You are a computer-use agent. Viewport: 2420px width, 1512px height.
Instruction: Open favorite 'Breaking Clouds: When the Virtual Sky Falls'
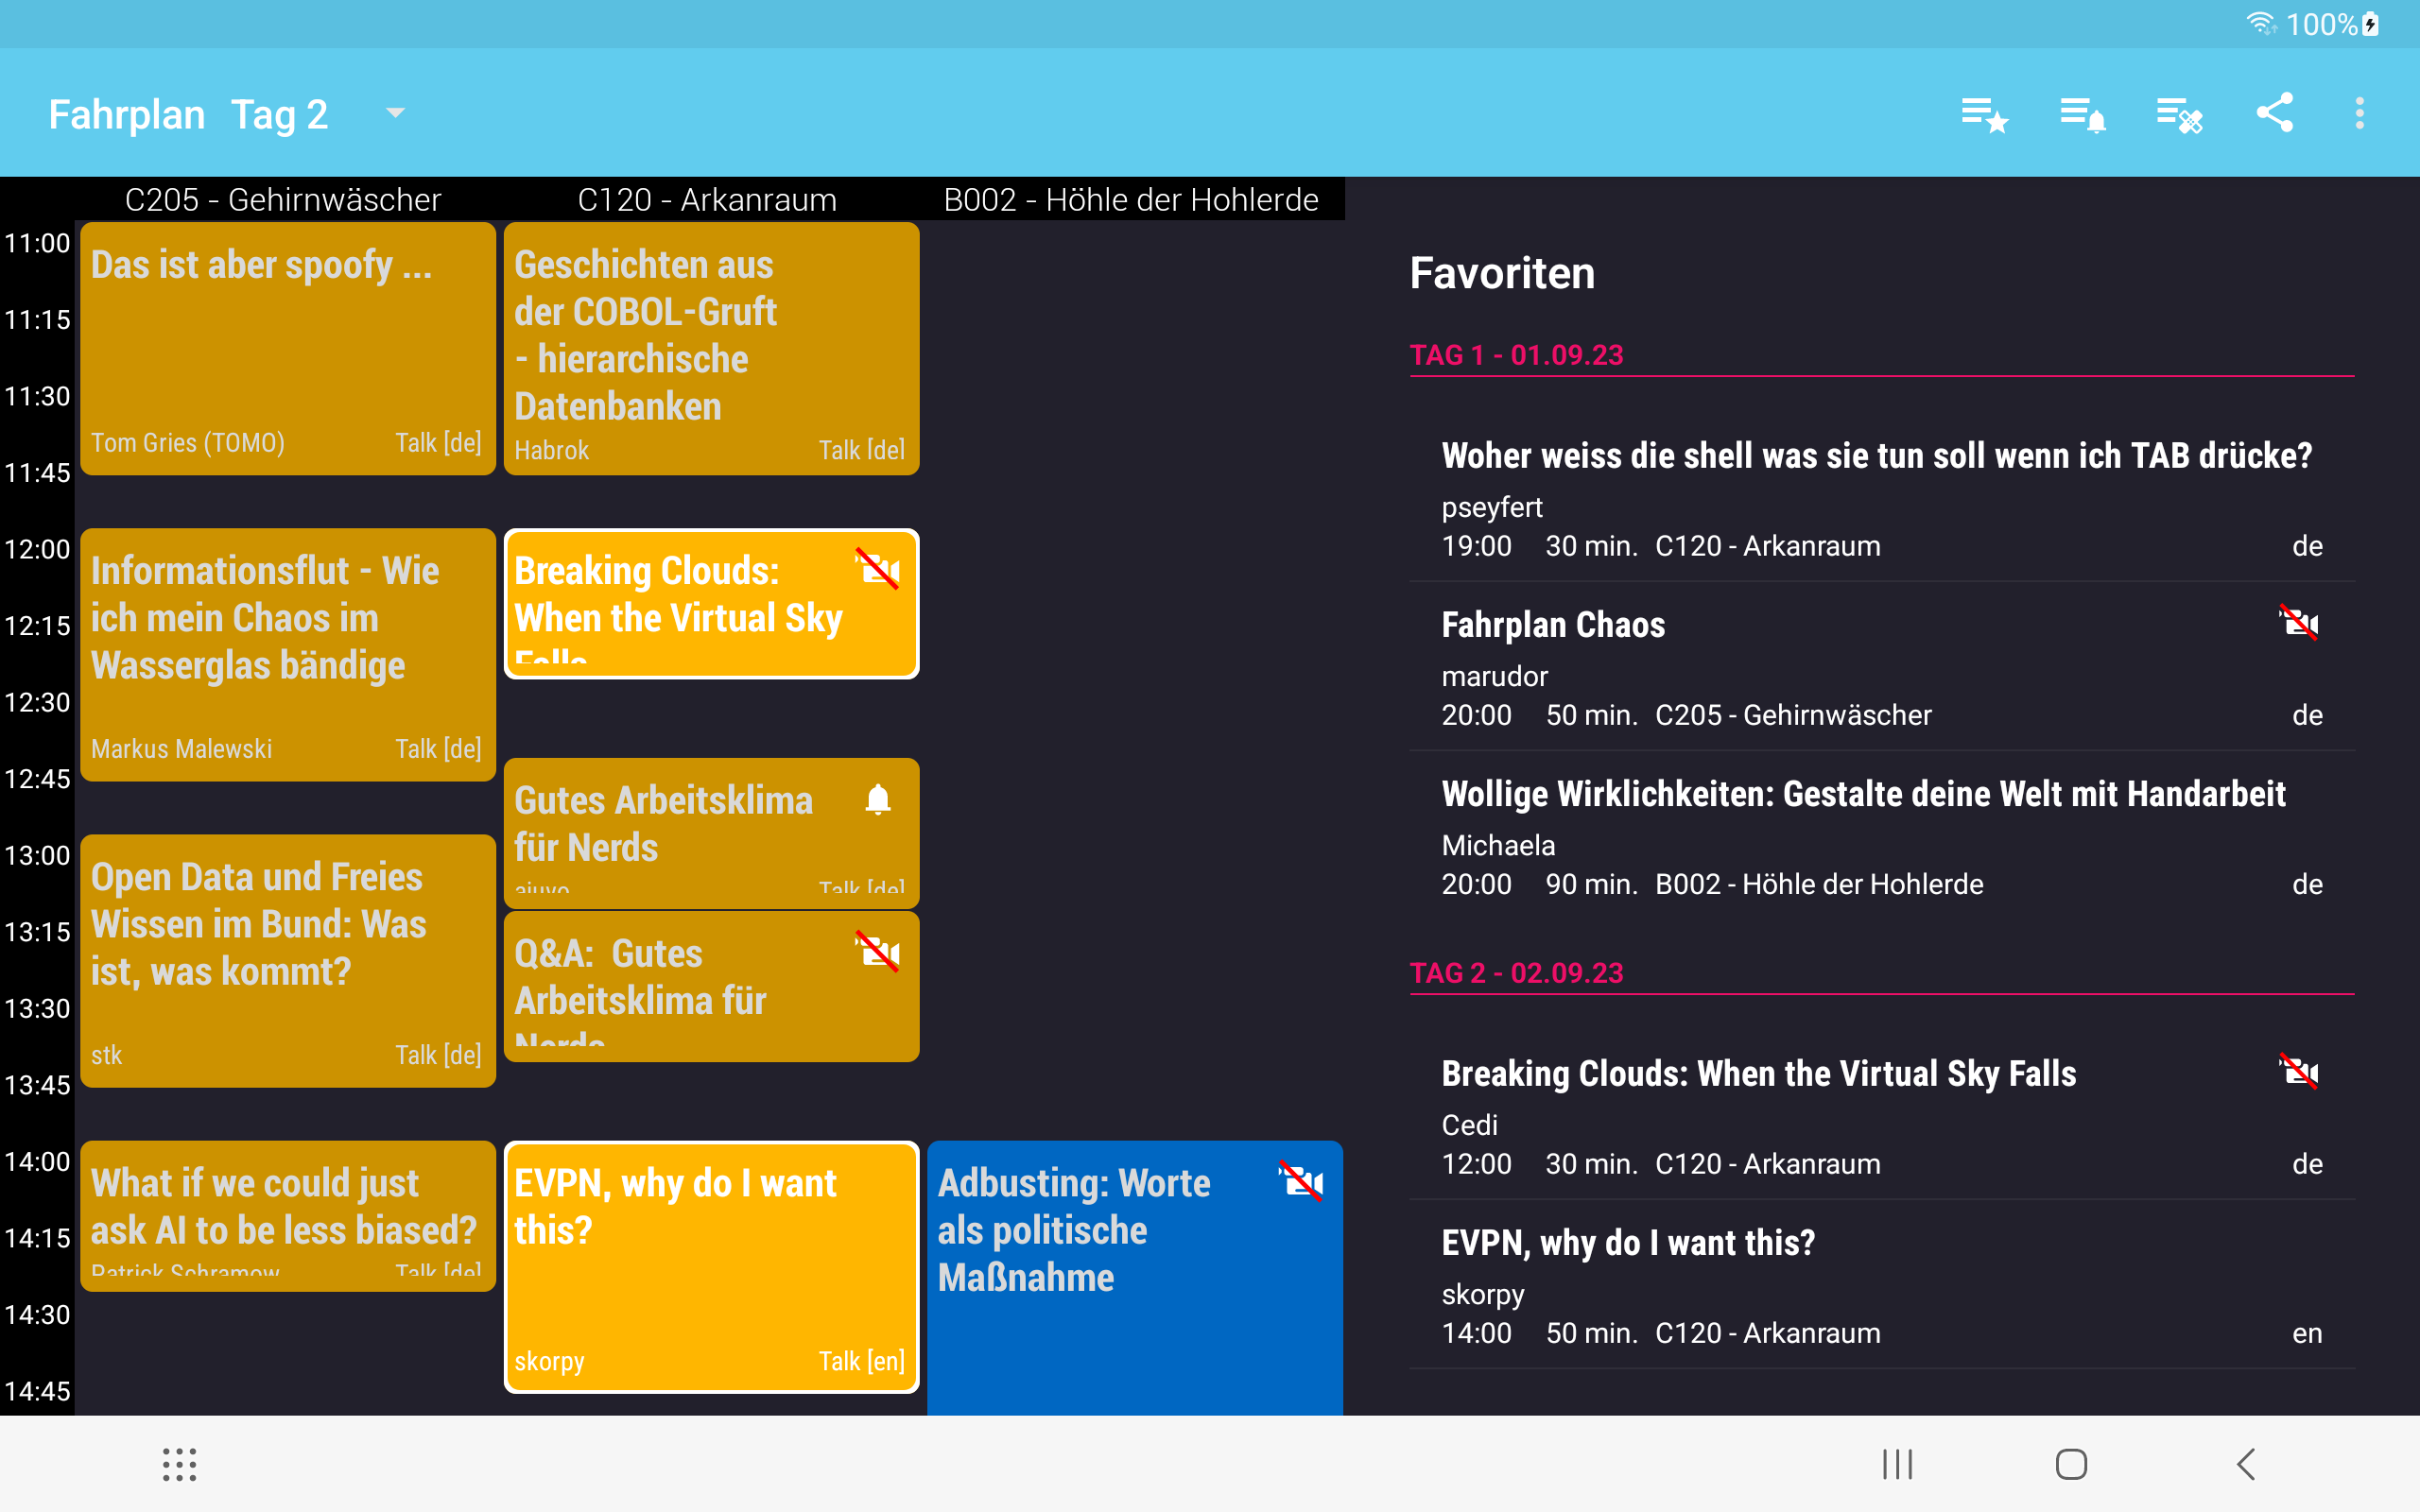(1882, 1115)
